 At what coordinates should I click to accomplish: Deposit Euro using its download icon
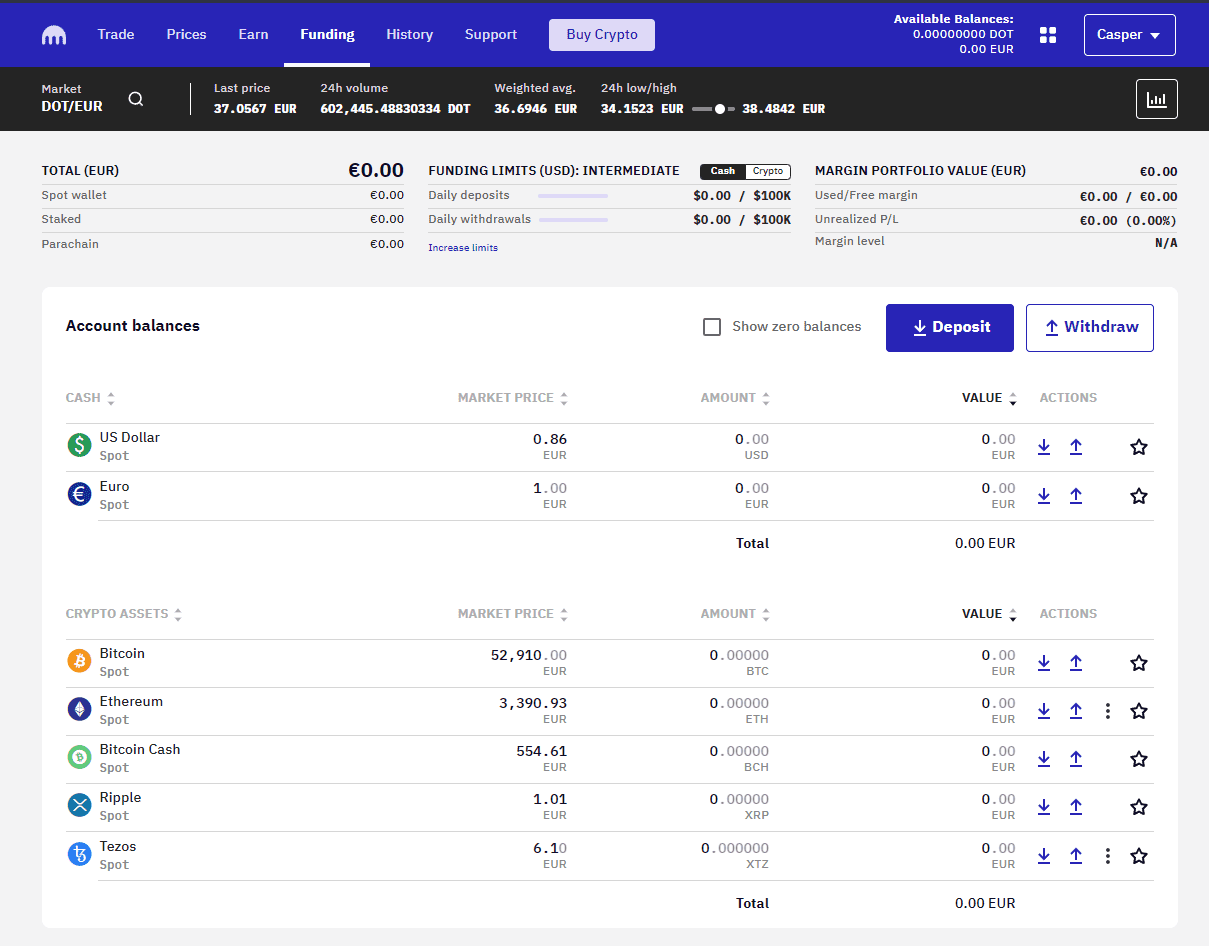[1044, 496]
